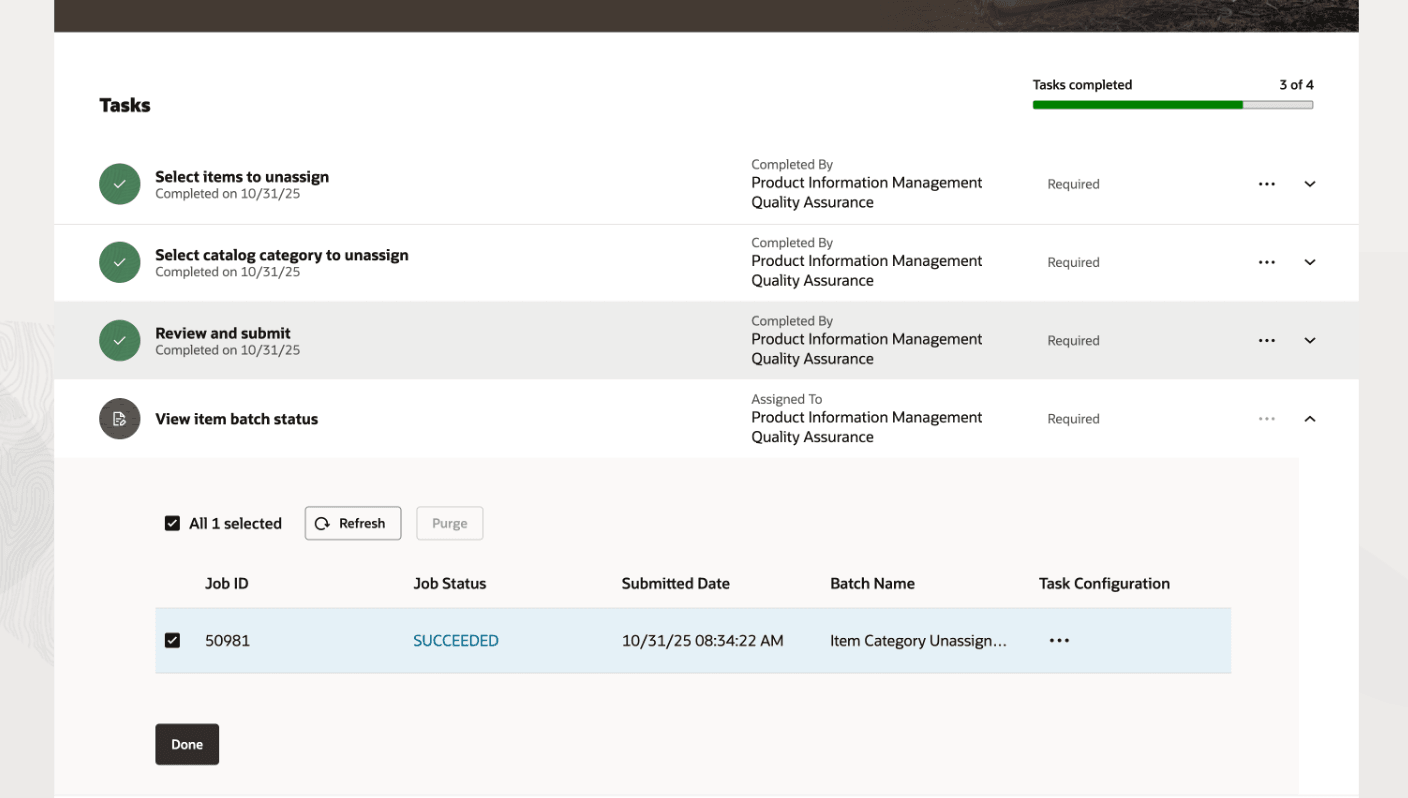Collapse the "View item batch status" section

[x=1309, y=418]
